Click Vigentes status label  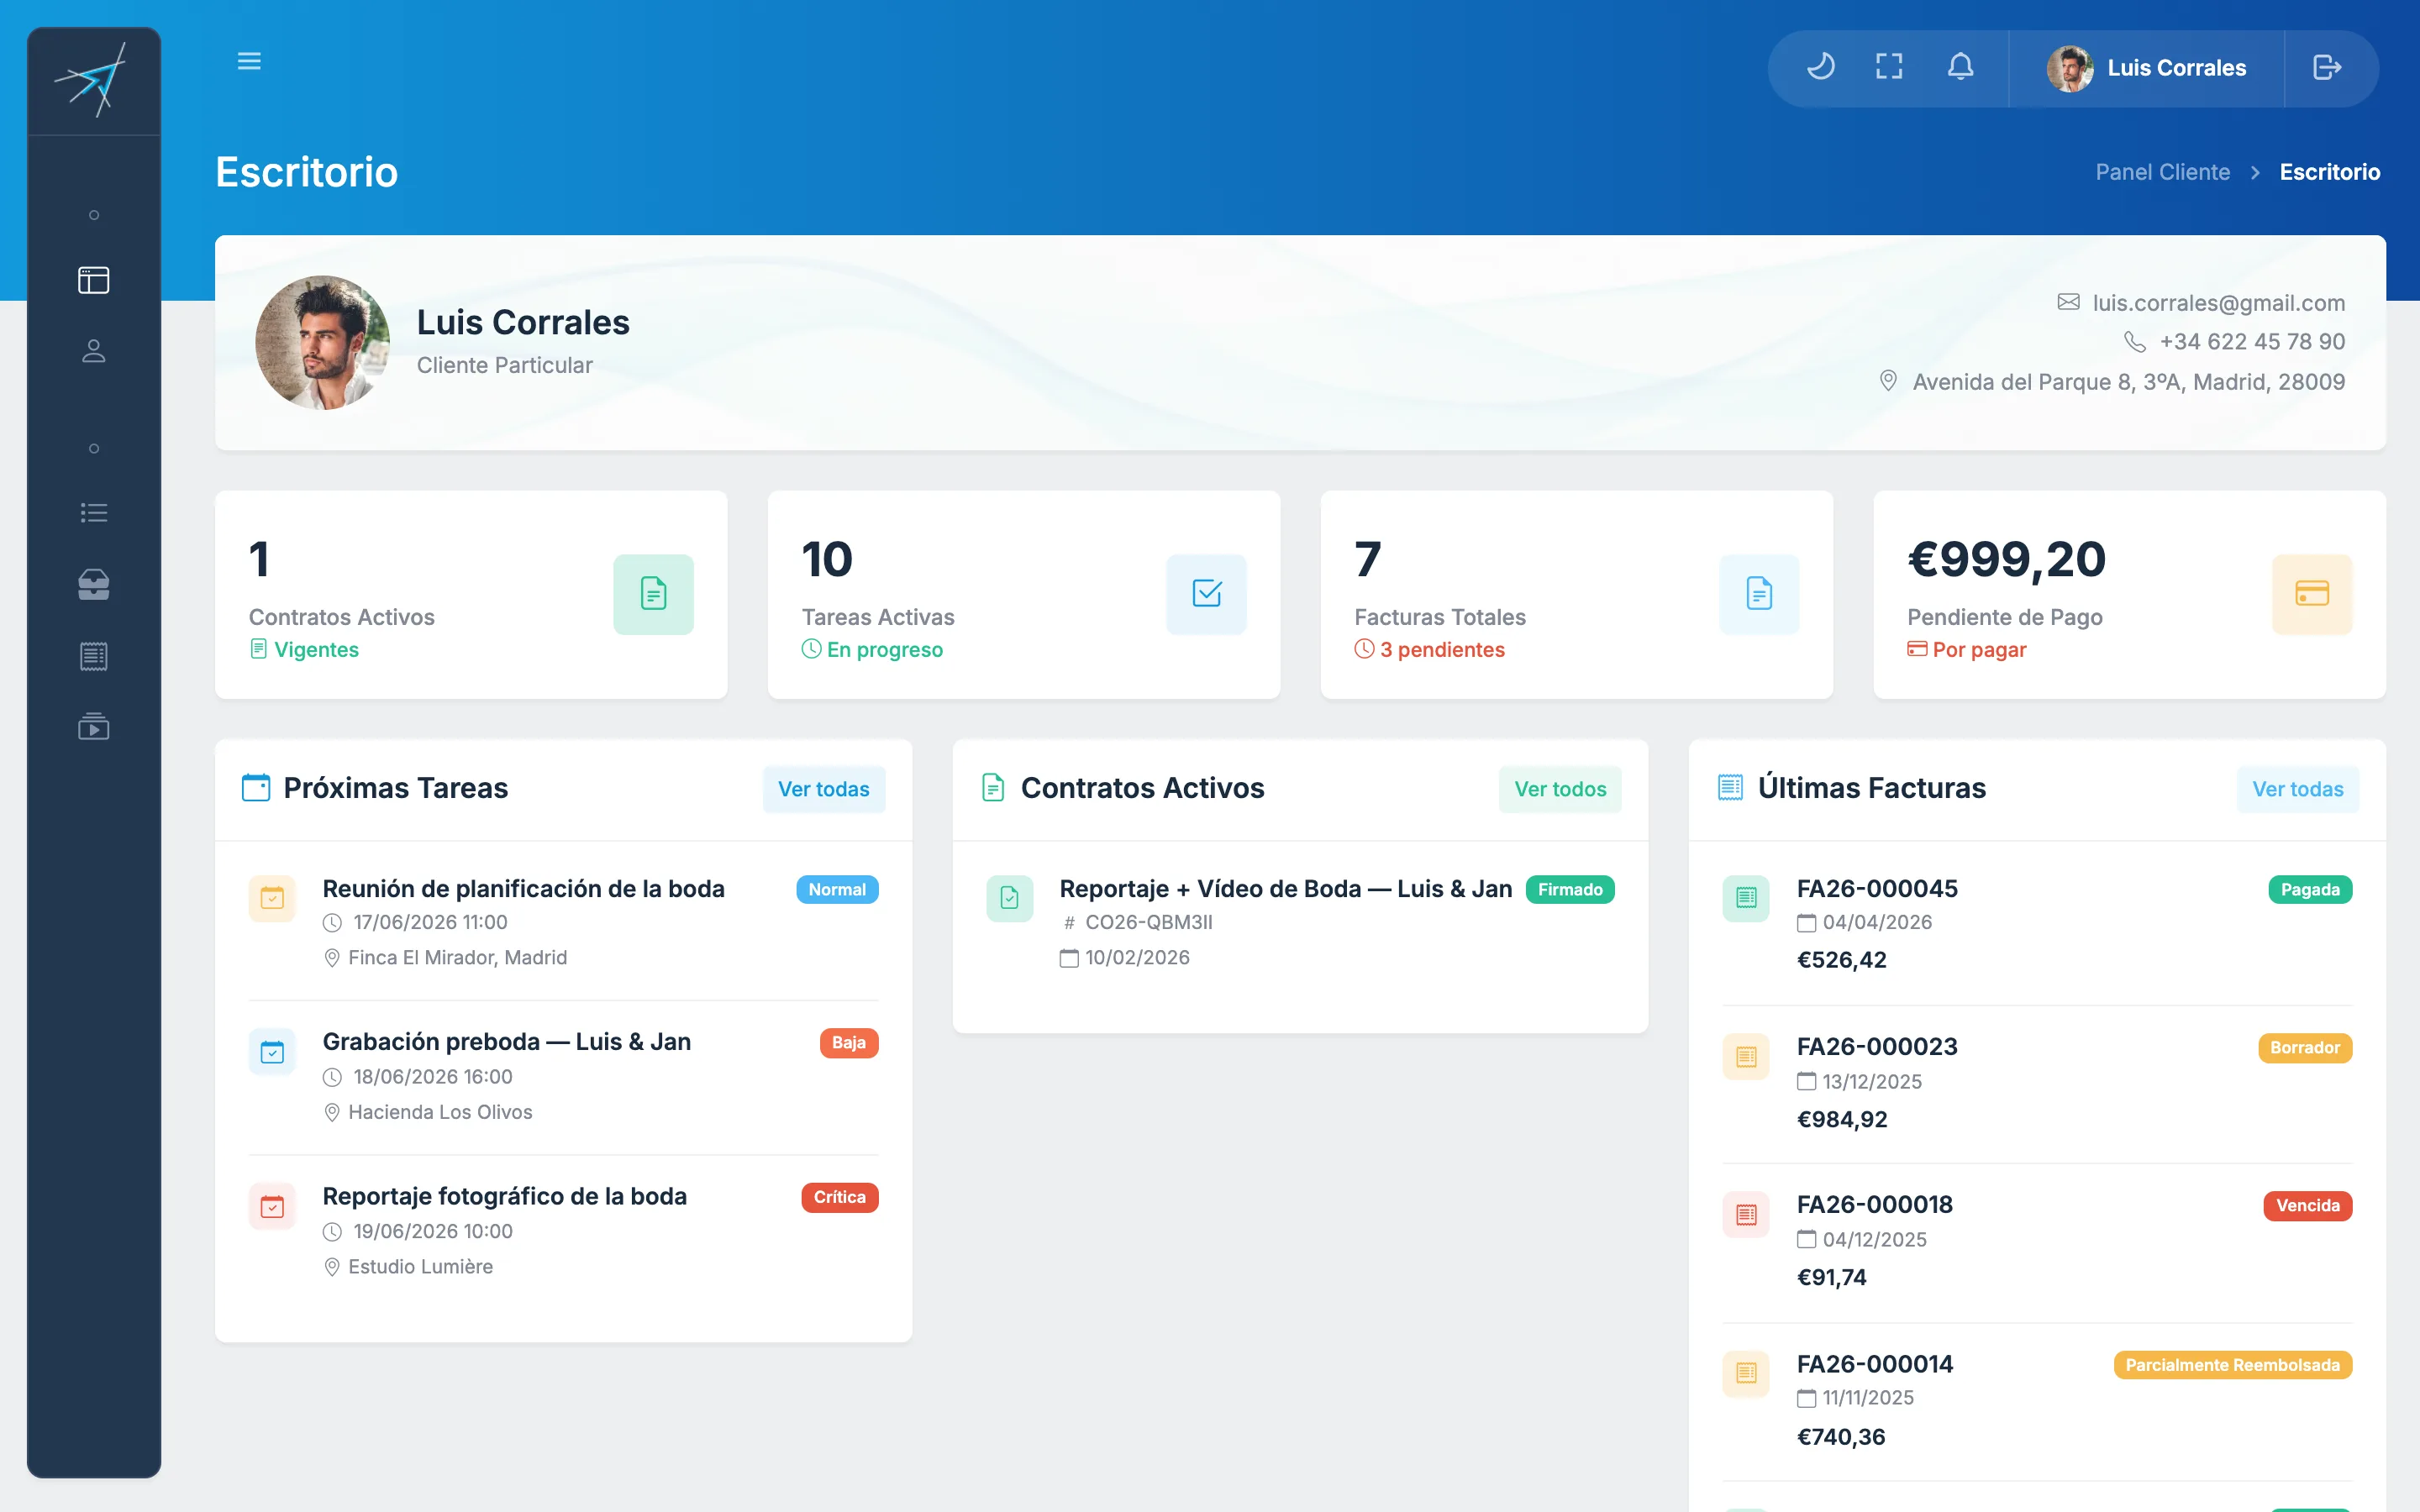(316, 650)
